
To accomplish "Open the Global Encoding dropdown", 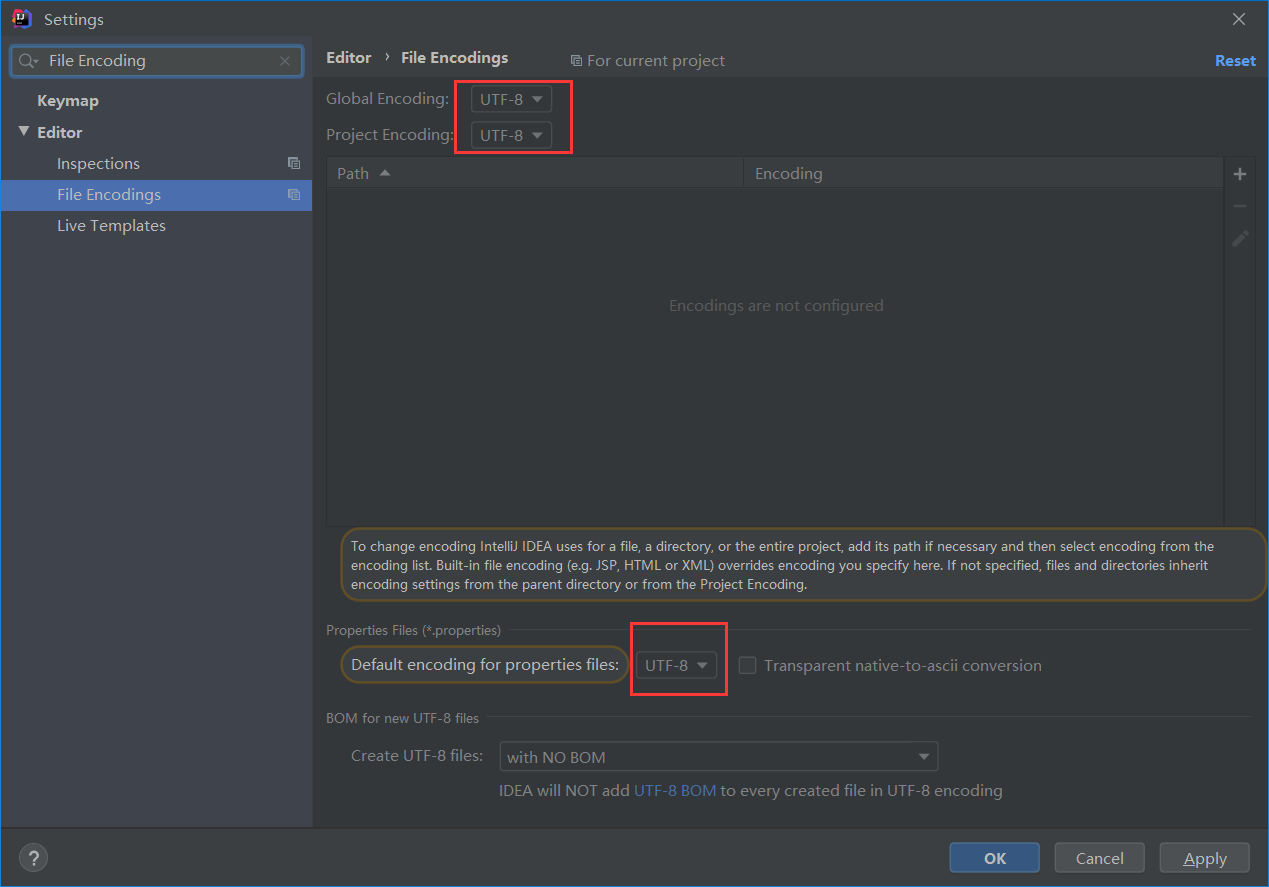I will (511, 98).
